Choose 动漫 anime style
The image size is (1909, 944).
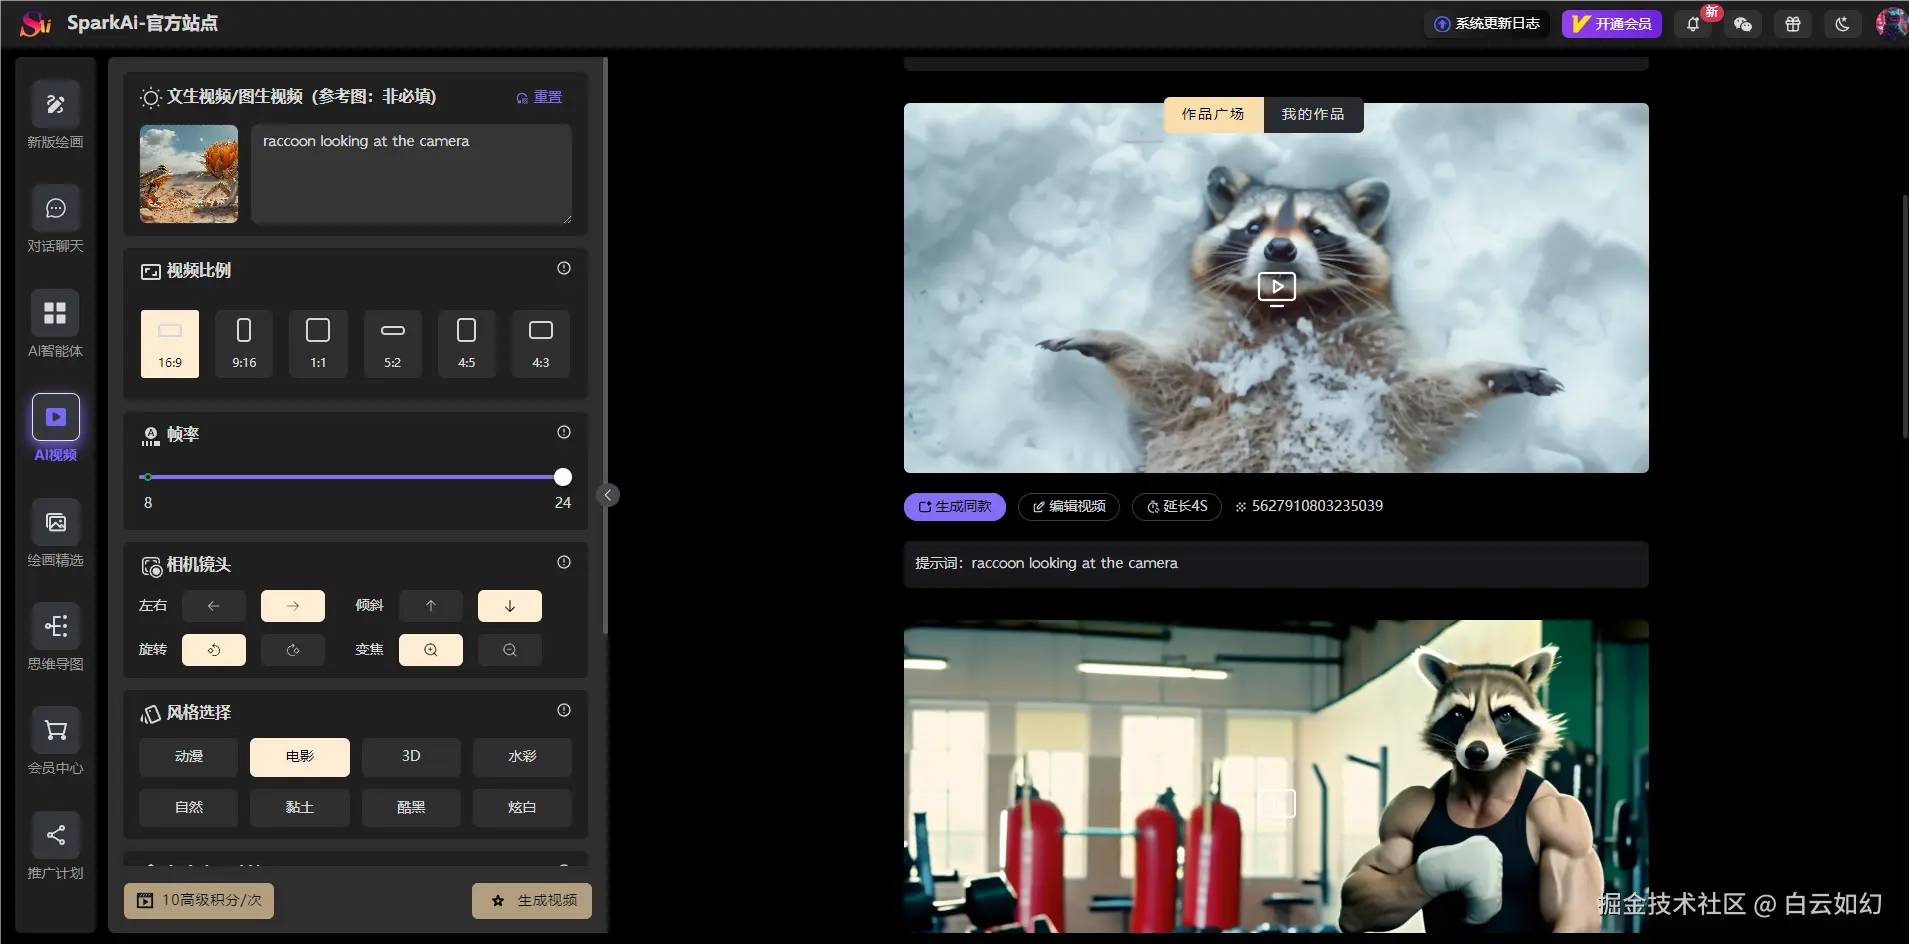coord(189,757)
